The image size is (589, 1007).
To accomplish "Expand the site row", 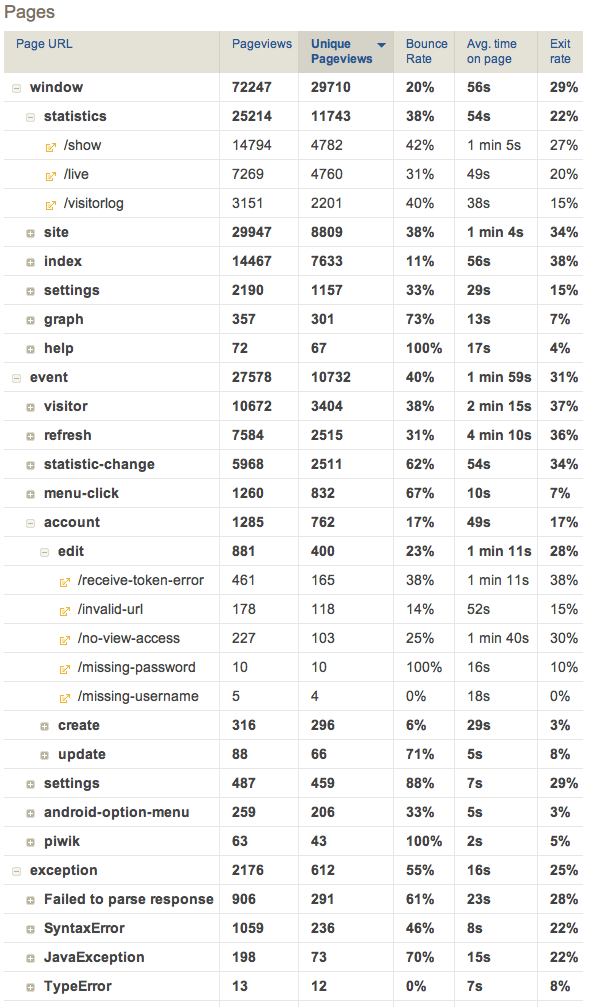I will point(30,234).
